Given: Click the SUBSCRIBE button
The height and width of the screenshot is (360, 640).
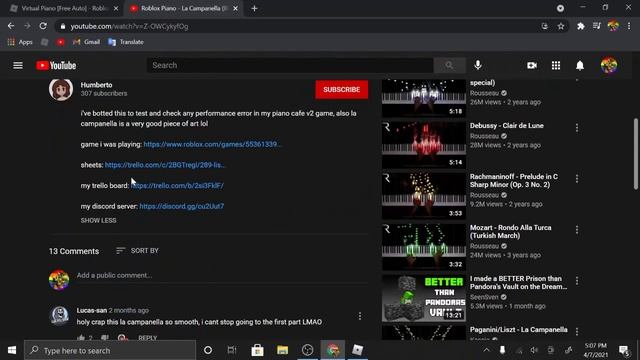Looking at the screenshot, I should [342, 89].
